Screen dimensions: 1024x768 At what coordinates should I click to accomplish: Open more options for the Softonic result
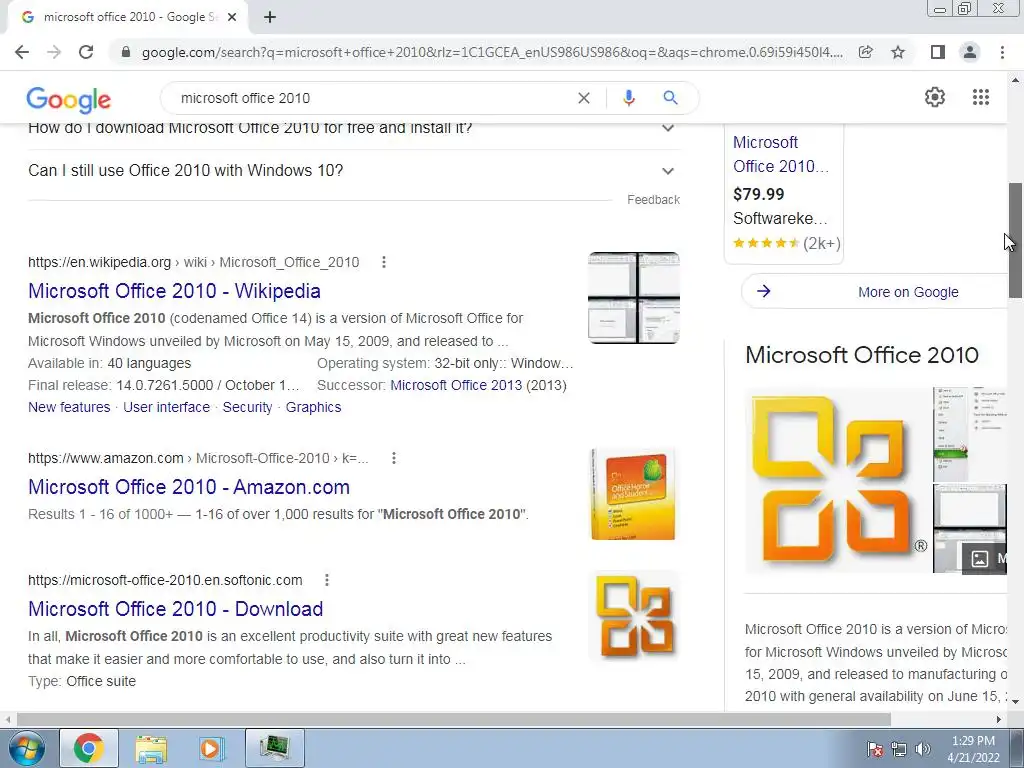327,580
